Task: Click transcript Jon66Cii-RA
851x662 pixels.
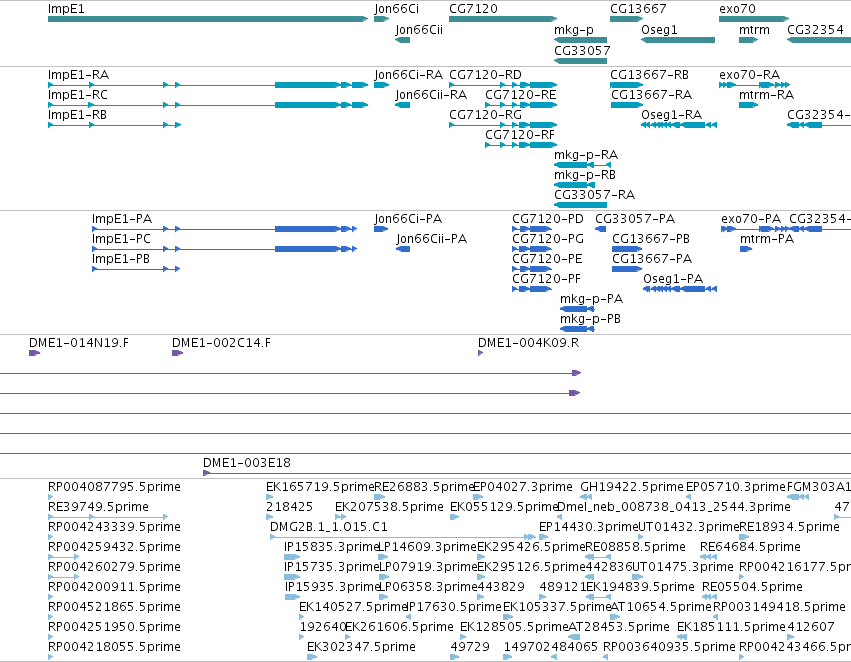Action: click(403, 105)
